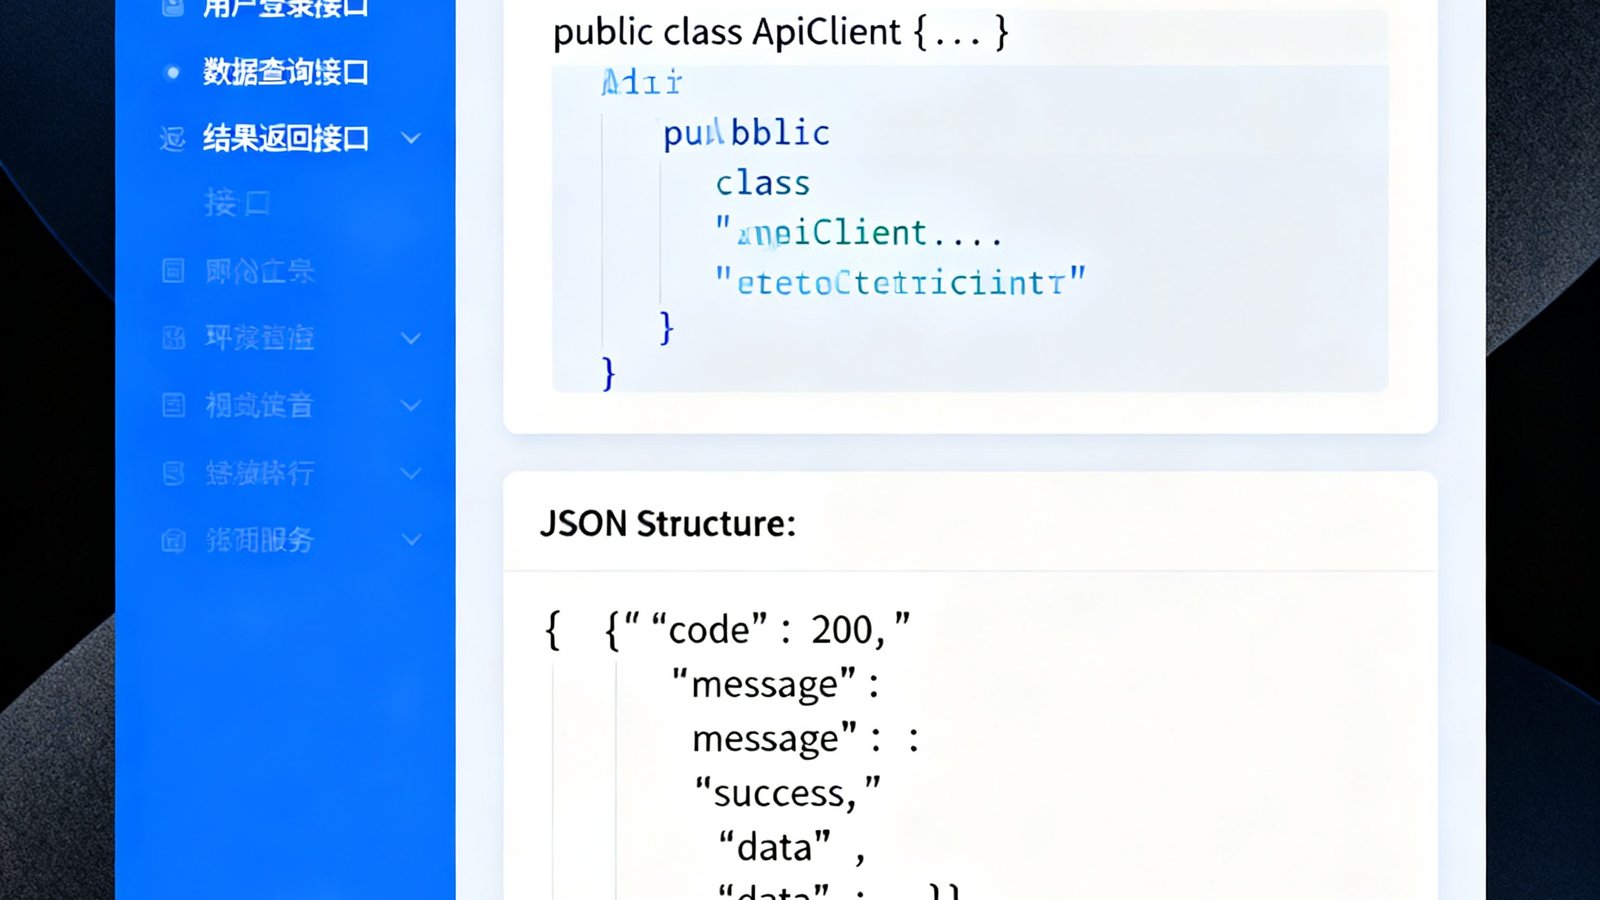Open the dimmed sidebar item ending in 服务
Image resolution: width=1600 pixels, height=900 pixels.
pyautogui.click(x=260, y=540)
